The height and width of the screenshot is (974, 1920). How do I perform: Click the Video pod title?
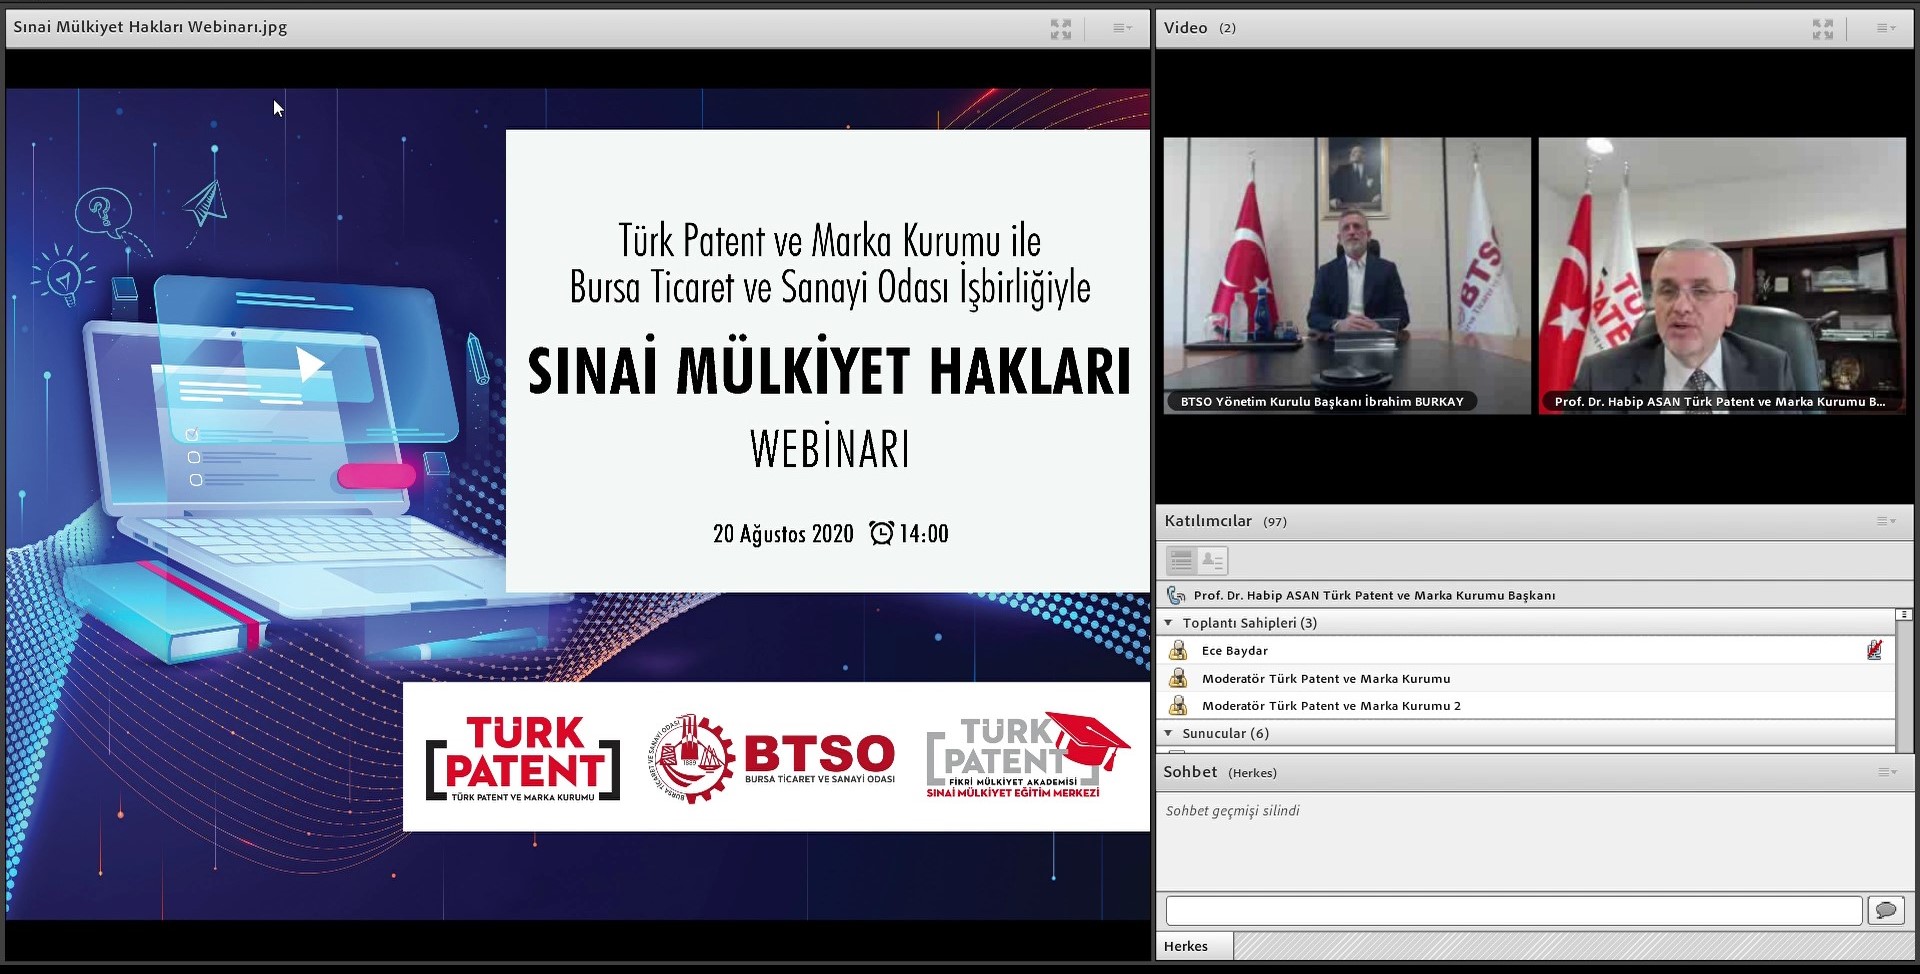point(1186,28)
